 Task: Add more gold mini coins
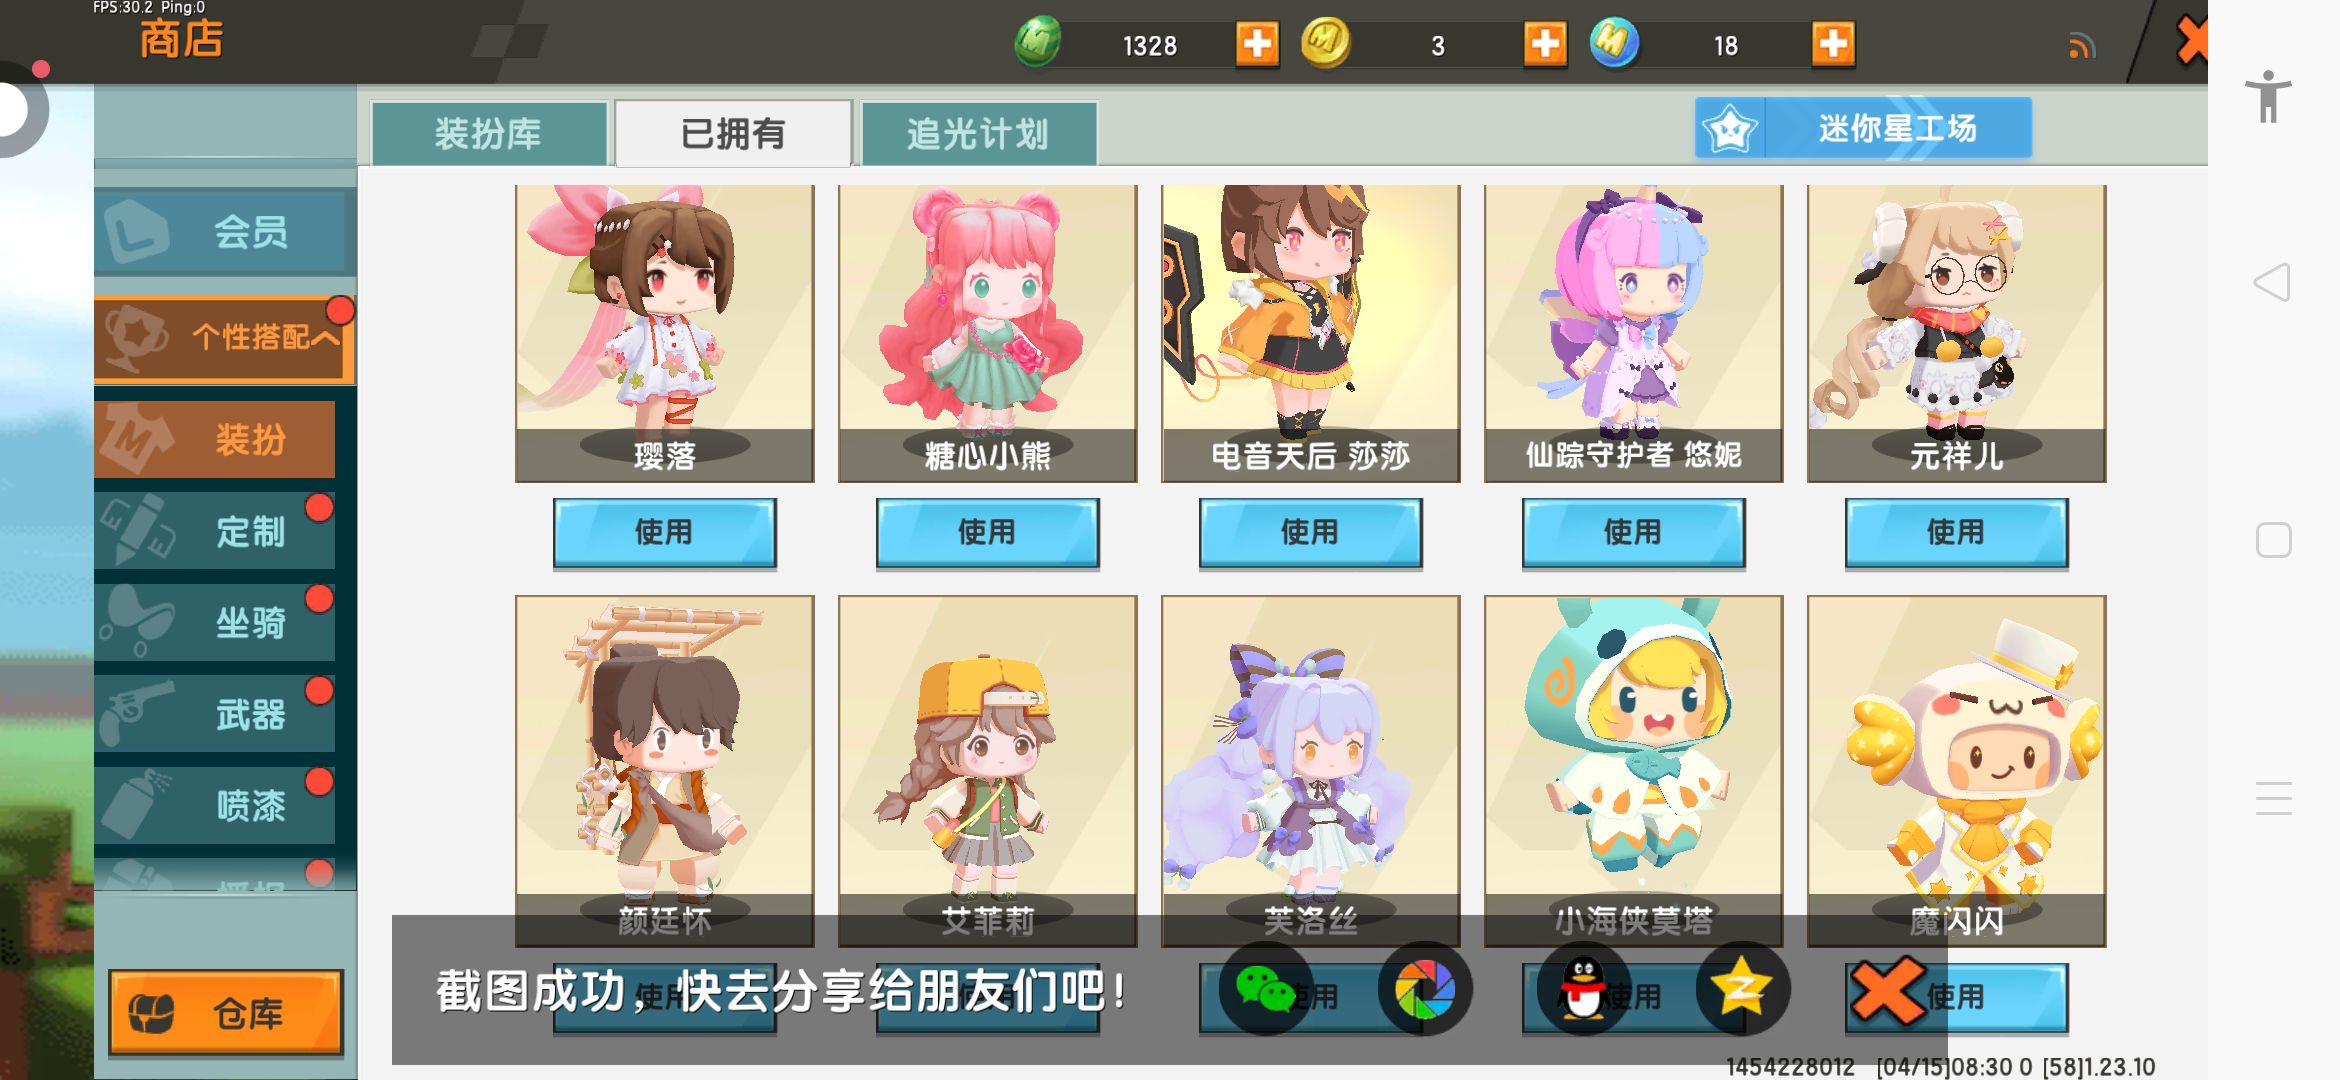coord(1545,44)
